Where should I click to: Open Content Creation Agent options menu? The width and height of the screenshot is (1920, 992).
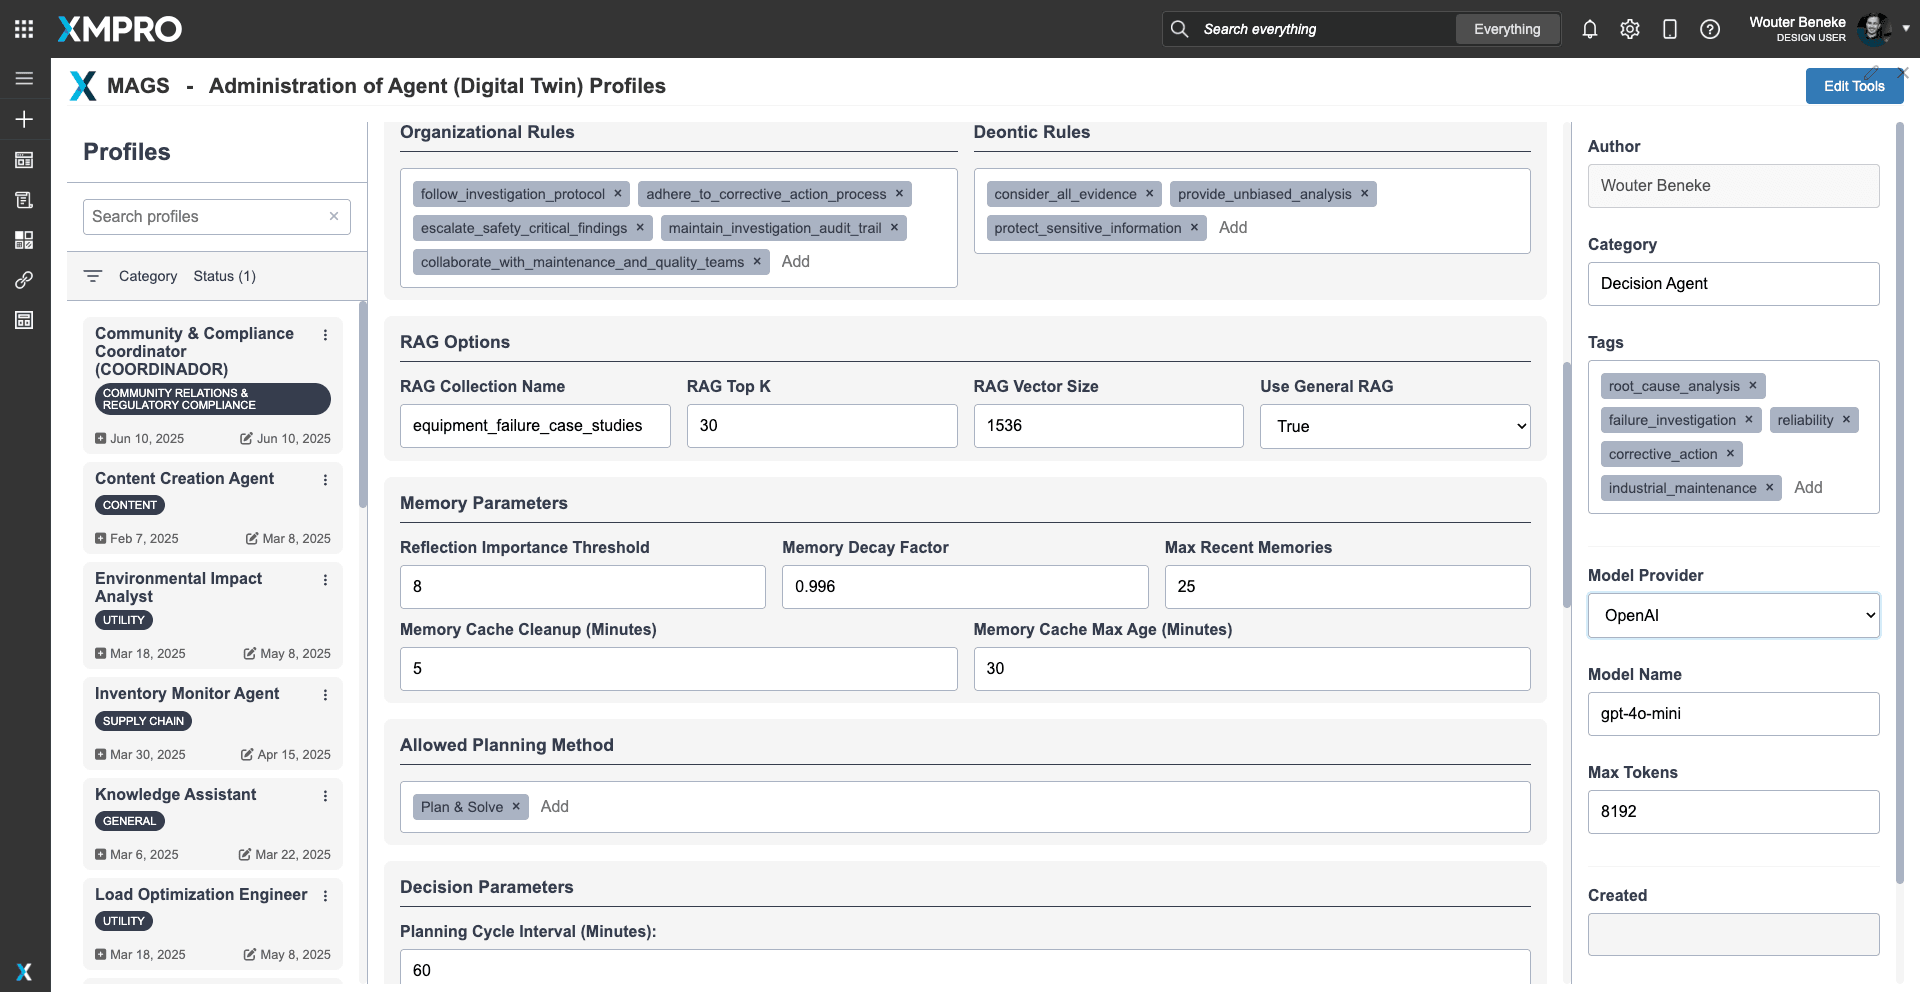(x=325, y=480)
